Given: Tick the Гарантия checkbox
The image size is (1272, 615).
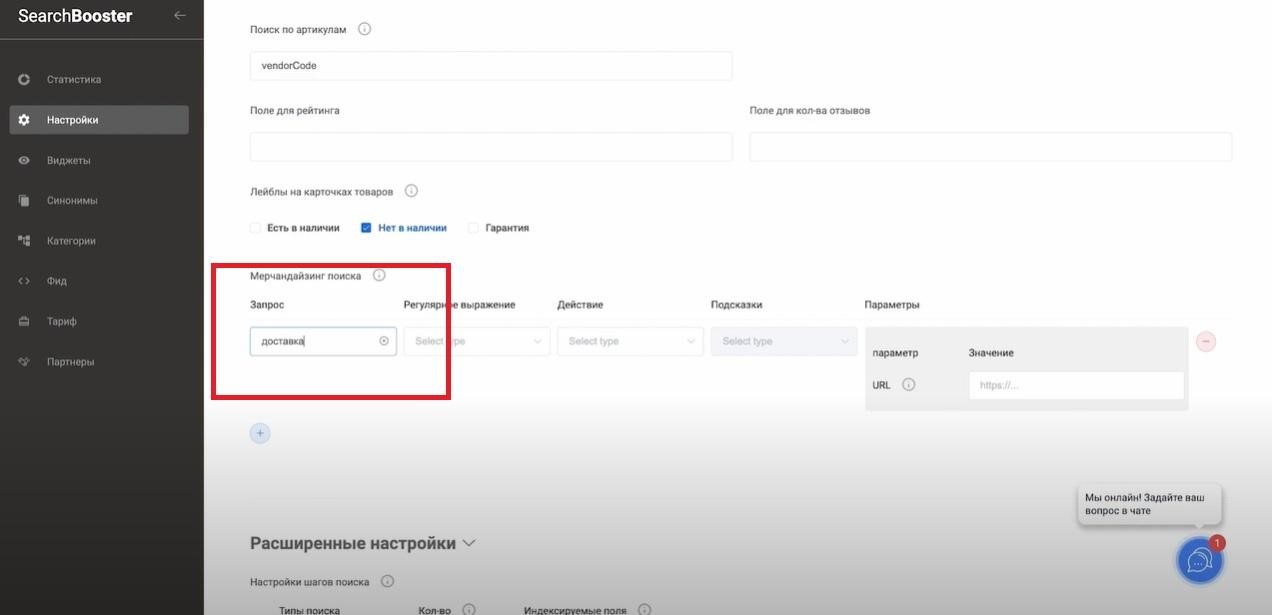Looking at the screenshot, I should pos(473,228).
